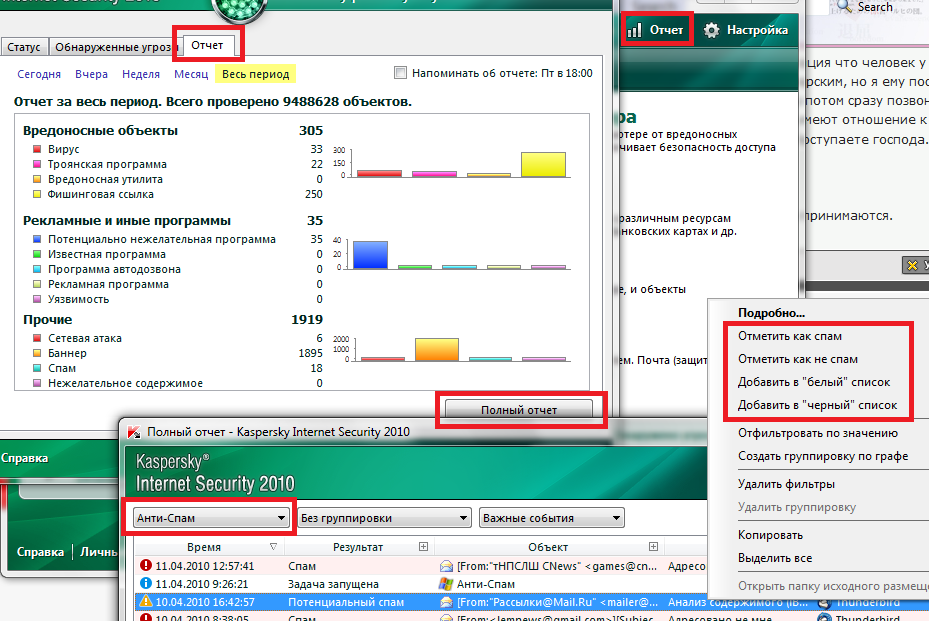Screen dimensions: 929x621
Task: Click red swatch next to Вирус
Action: 37,149
